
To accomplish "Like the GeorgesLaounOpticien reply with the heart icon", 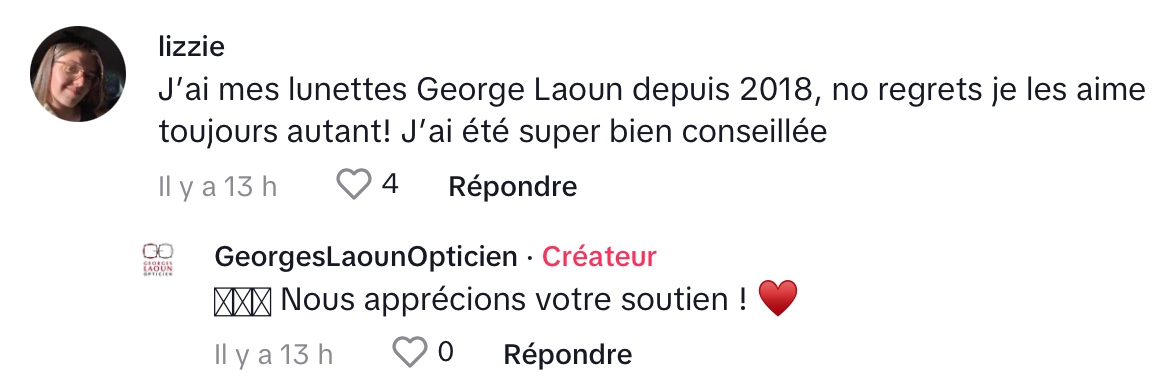I will (410, 352).
